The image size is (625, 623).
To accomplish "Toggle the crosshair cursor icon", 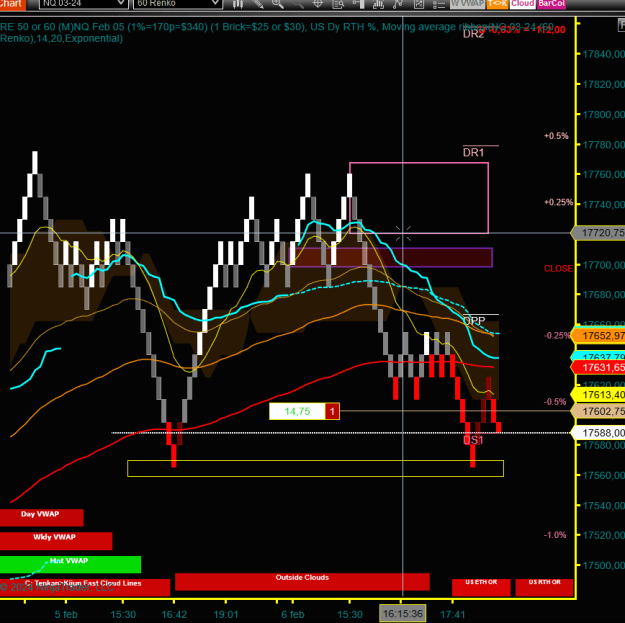I will click(x=318, y=4).
